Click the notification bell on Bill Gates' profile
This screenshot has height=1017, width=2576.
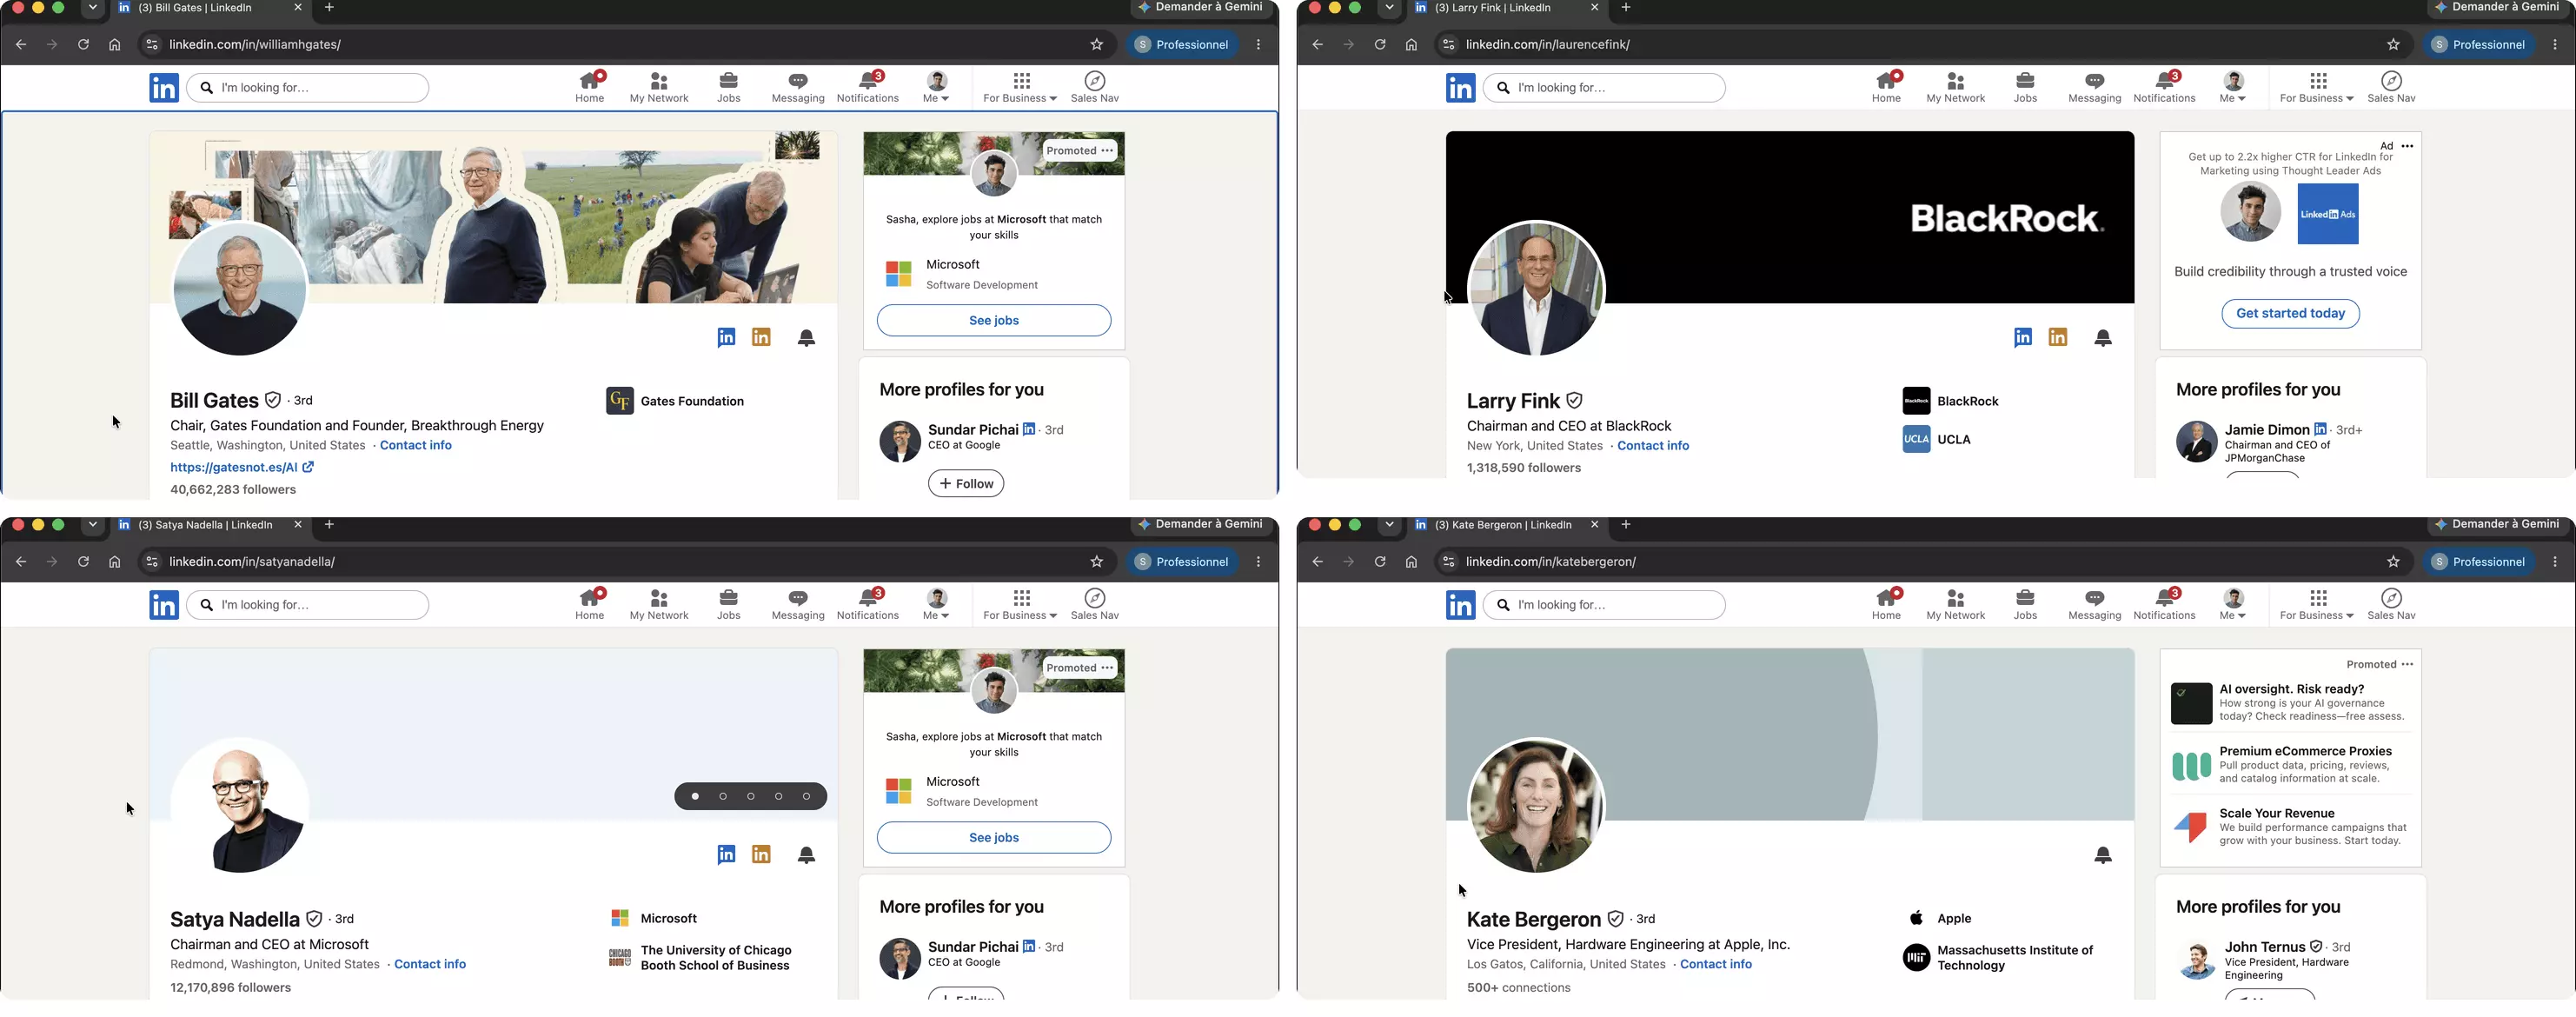(806, 338)
